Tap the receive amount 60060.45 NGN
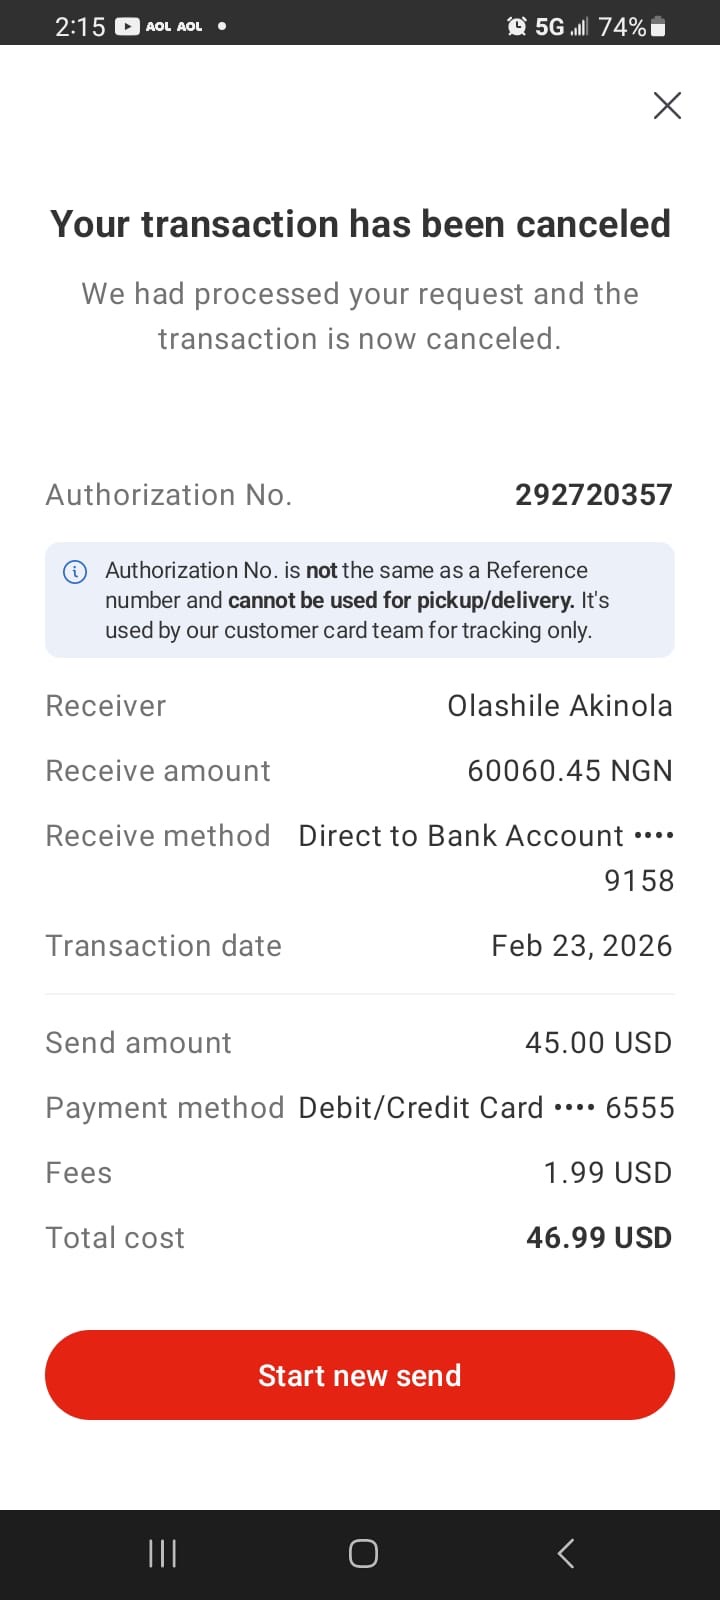Viewport: 720px width, 1600px height. 569,771
